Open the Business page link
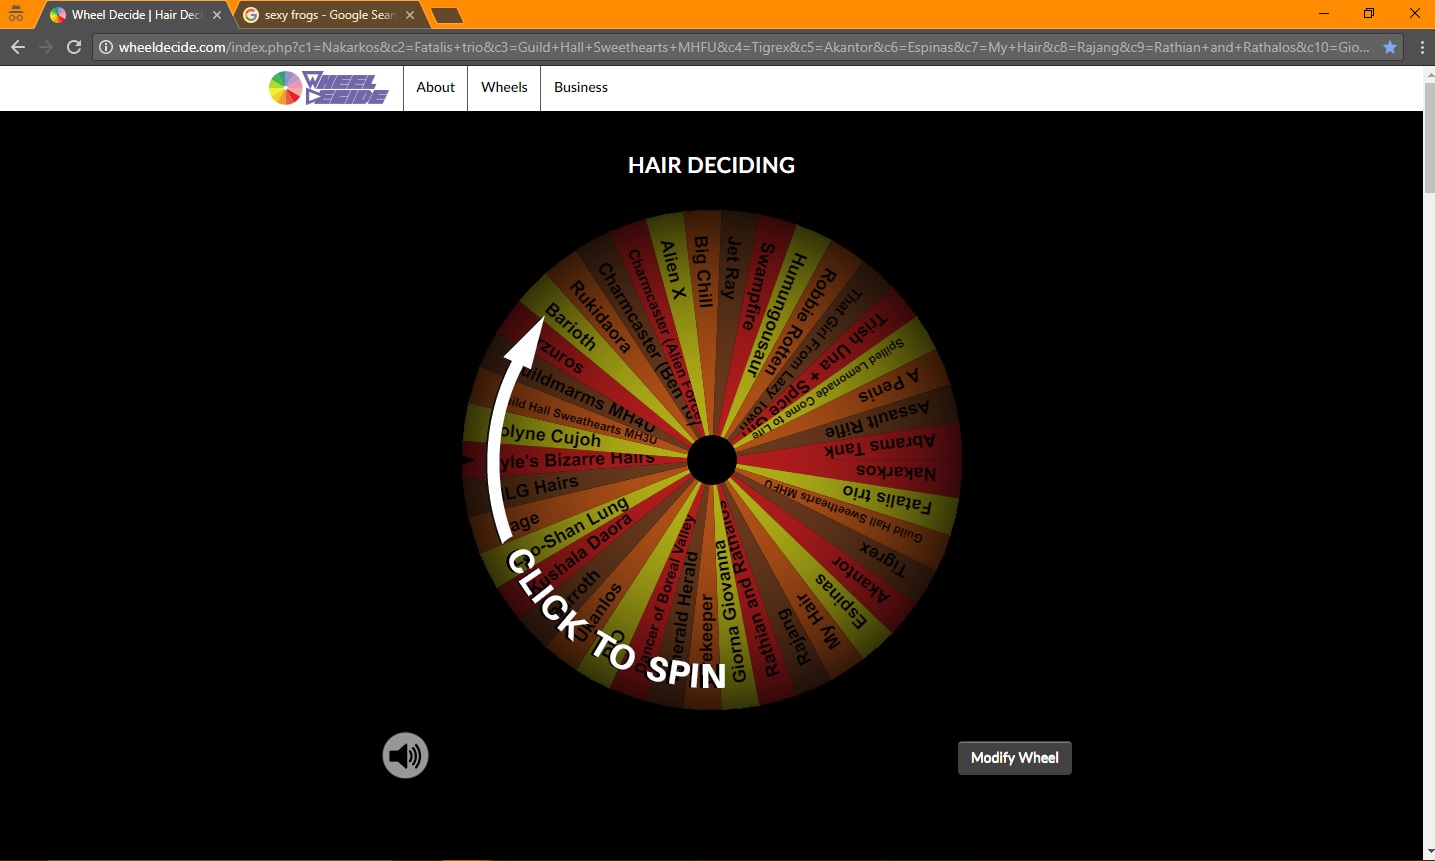The height and width of the screenshot is (861, 1435). click(580, 88)
